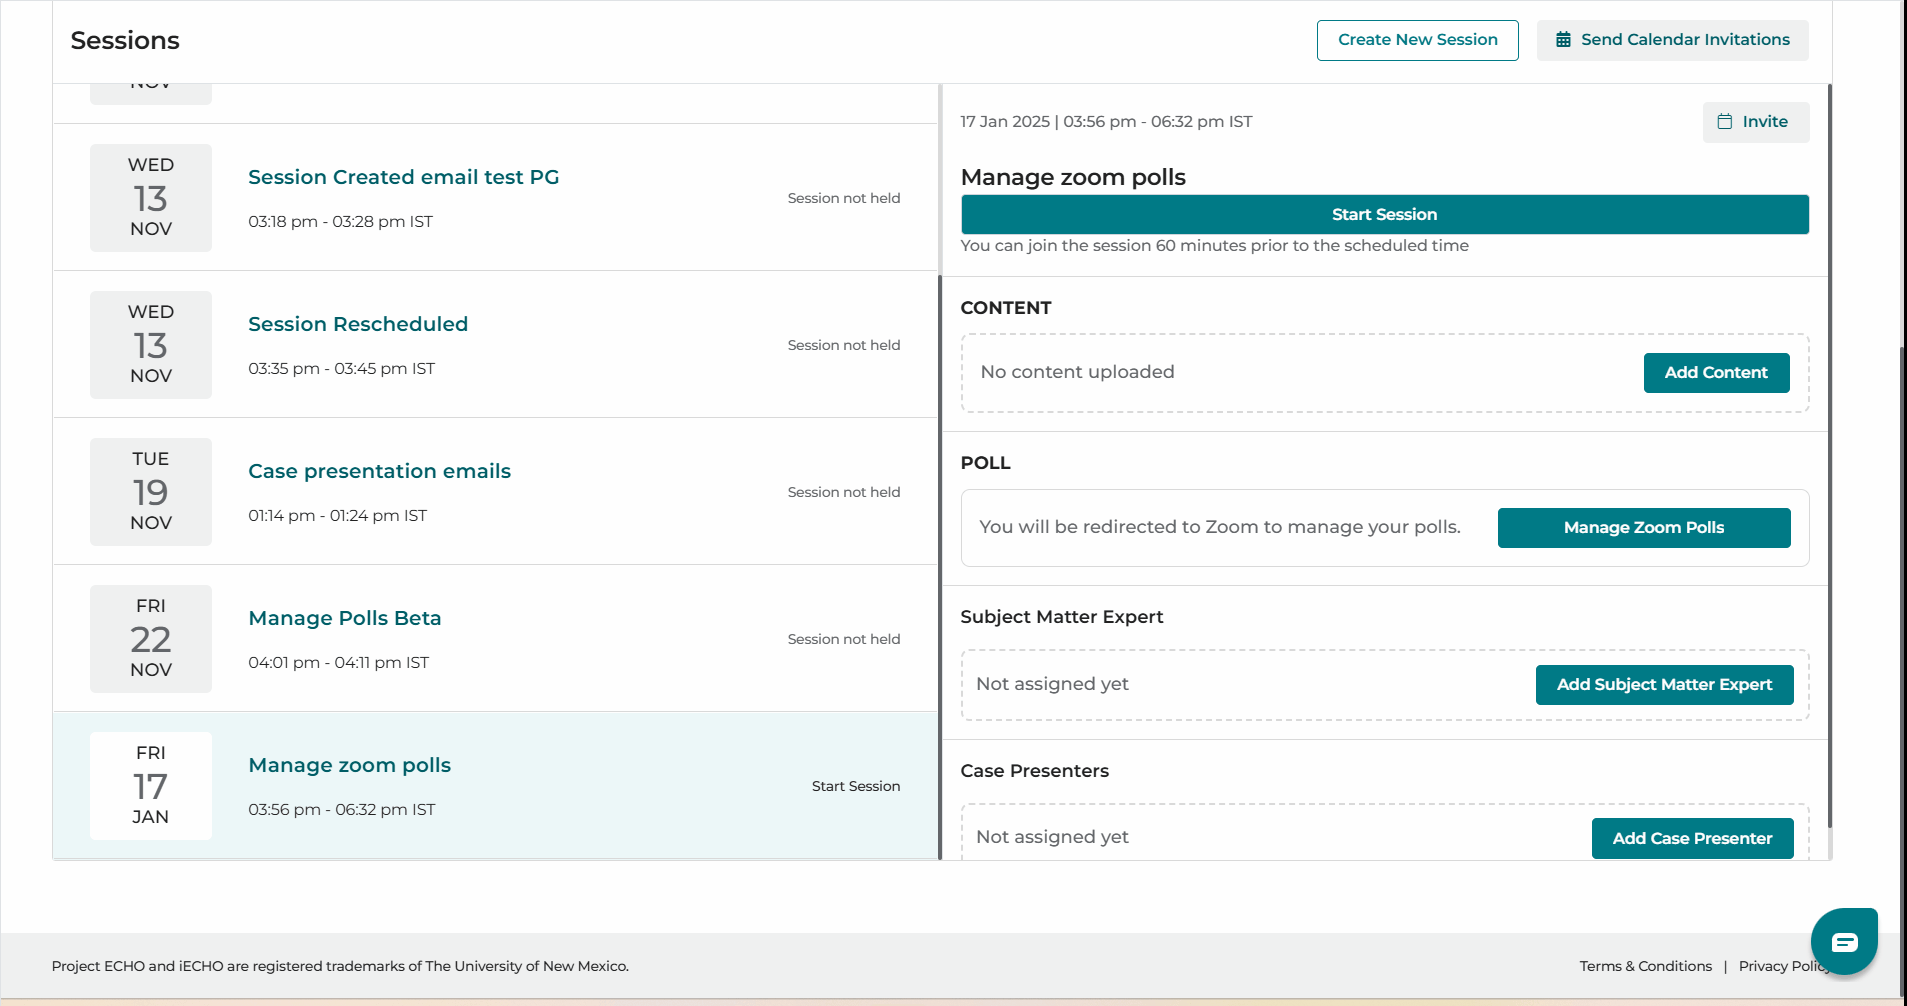Viewport: 1907px width, 1006px height.
Task: Select Manage zoom polls session title
Action: 349,765
